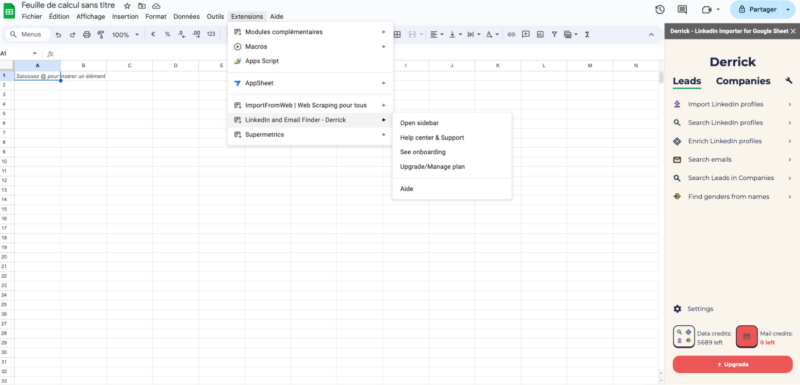Apply percent number format
Screen dimensions: 800x385
click(x=167, y=35)
